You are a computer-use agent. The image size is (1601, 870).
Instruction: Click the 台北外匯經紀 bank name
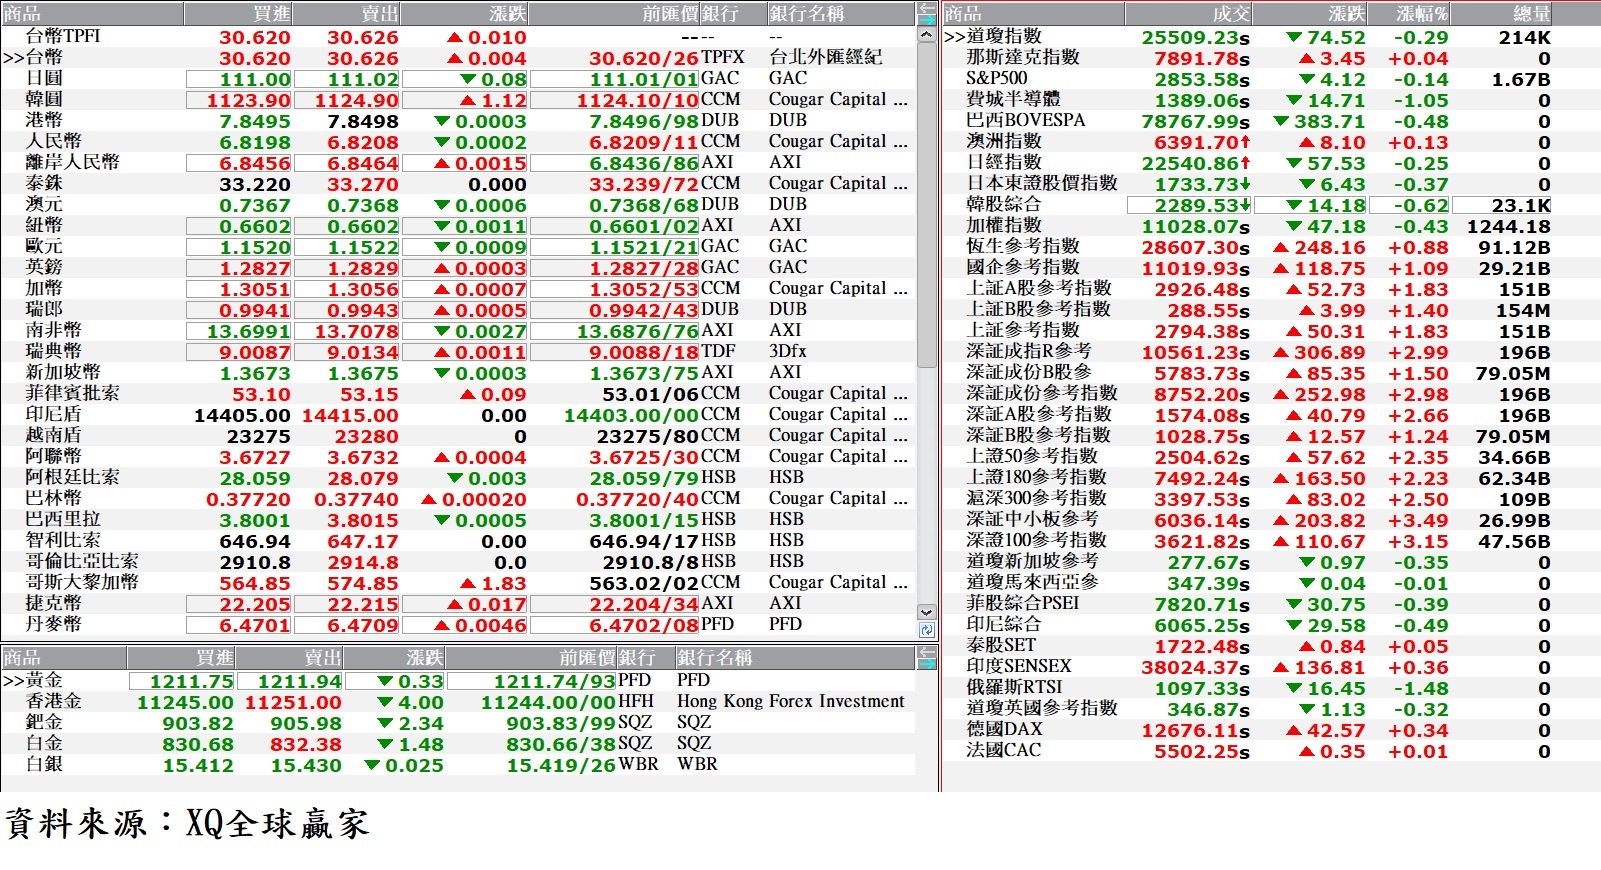(826, 57)
